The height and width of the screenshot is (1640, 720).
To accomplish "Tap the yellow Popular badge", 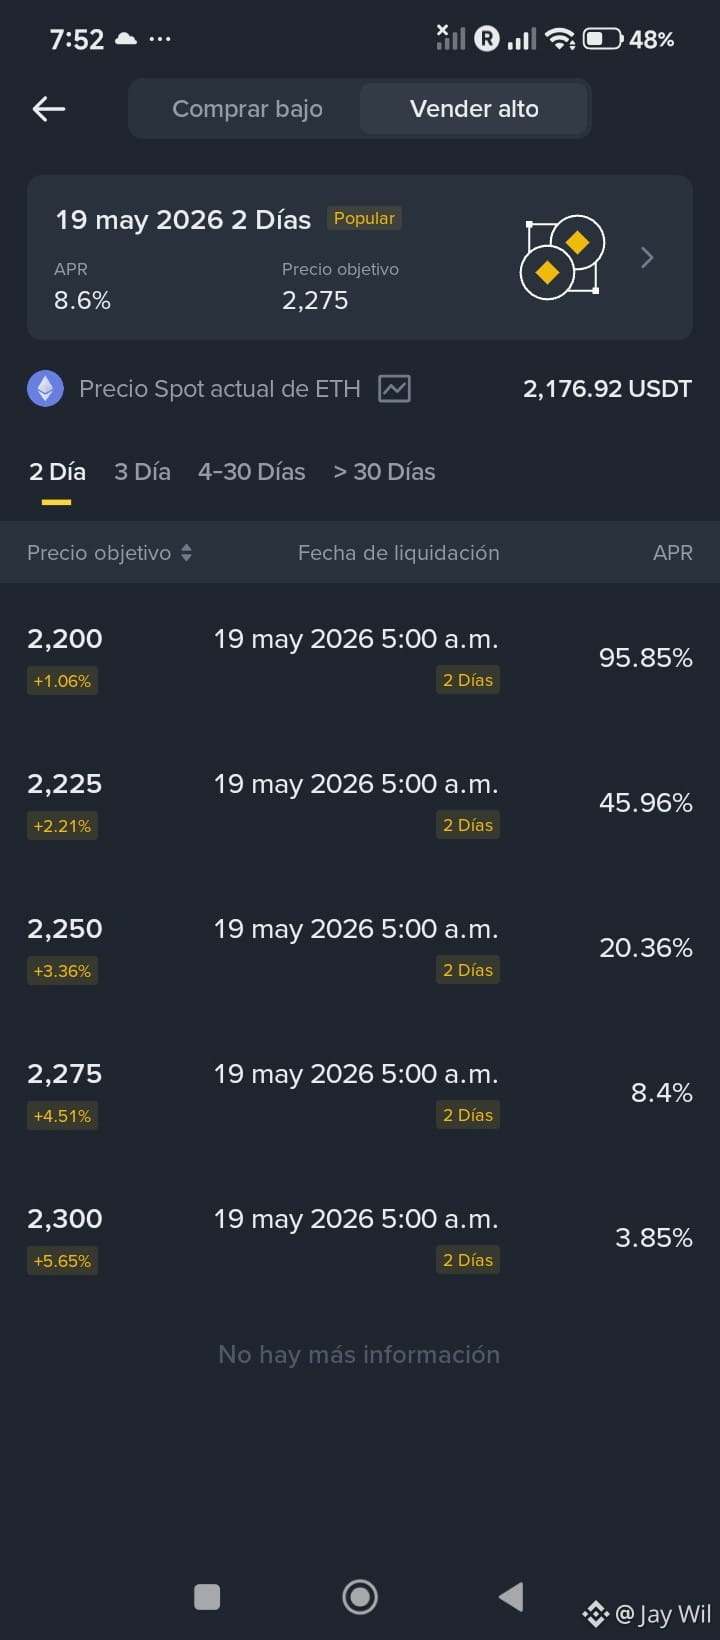I will coord(364,218).
